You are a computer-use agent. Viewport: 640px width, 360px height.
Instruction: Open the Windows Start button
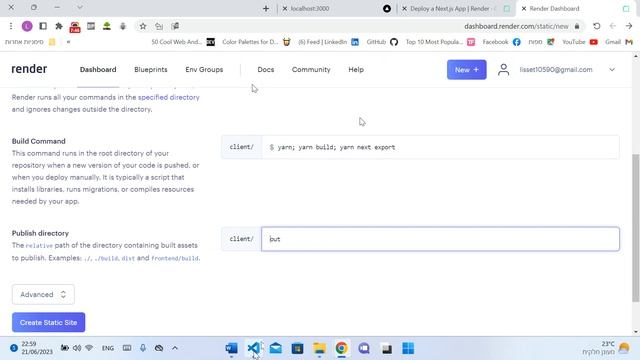tap(408, 348)
